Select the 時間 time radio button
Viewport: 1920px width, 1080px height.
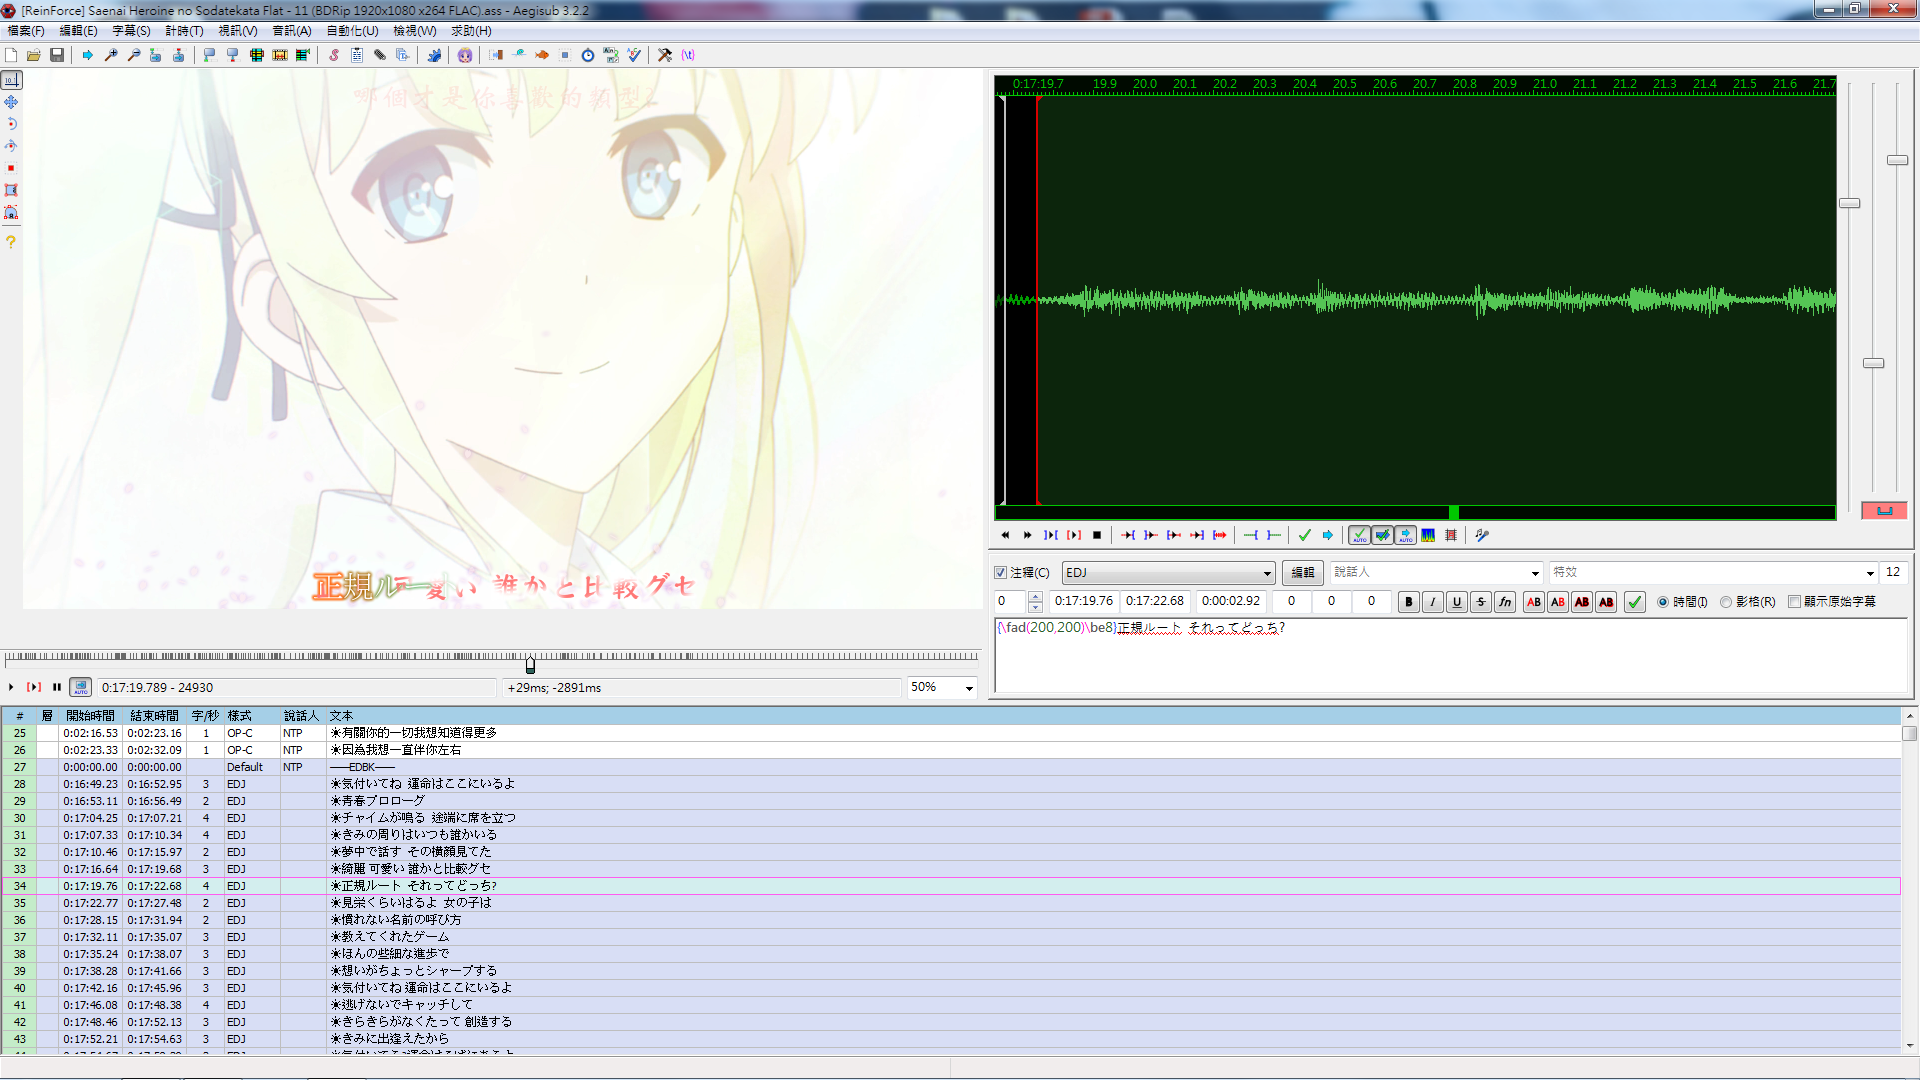tap(1663, 602)
